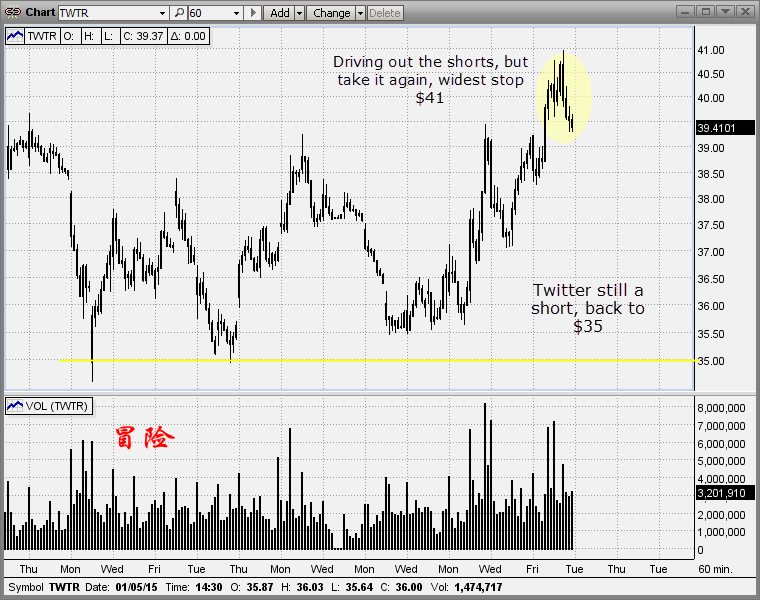Click the 60 min. label on the time axis
Image resolution: width=760 pixels, height=600 pixels.
(x=715, y=569)
